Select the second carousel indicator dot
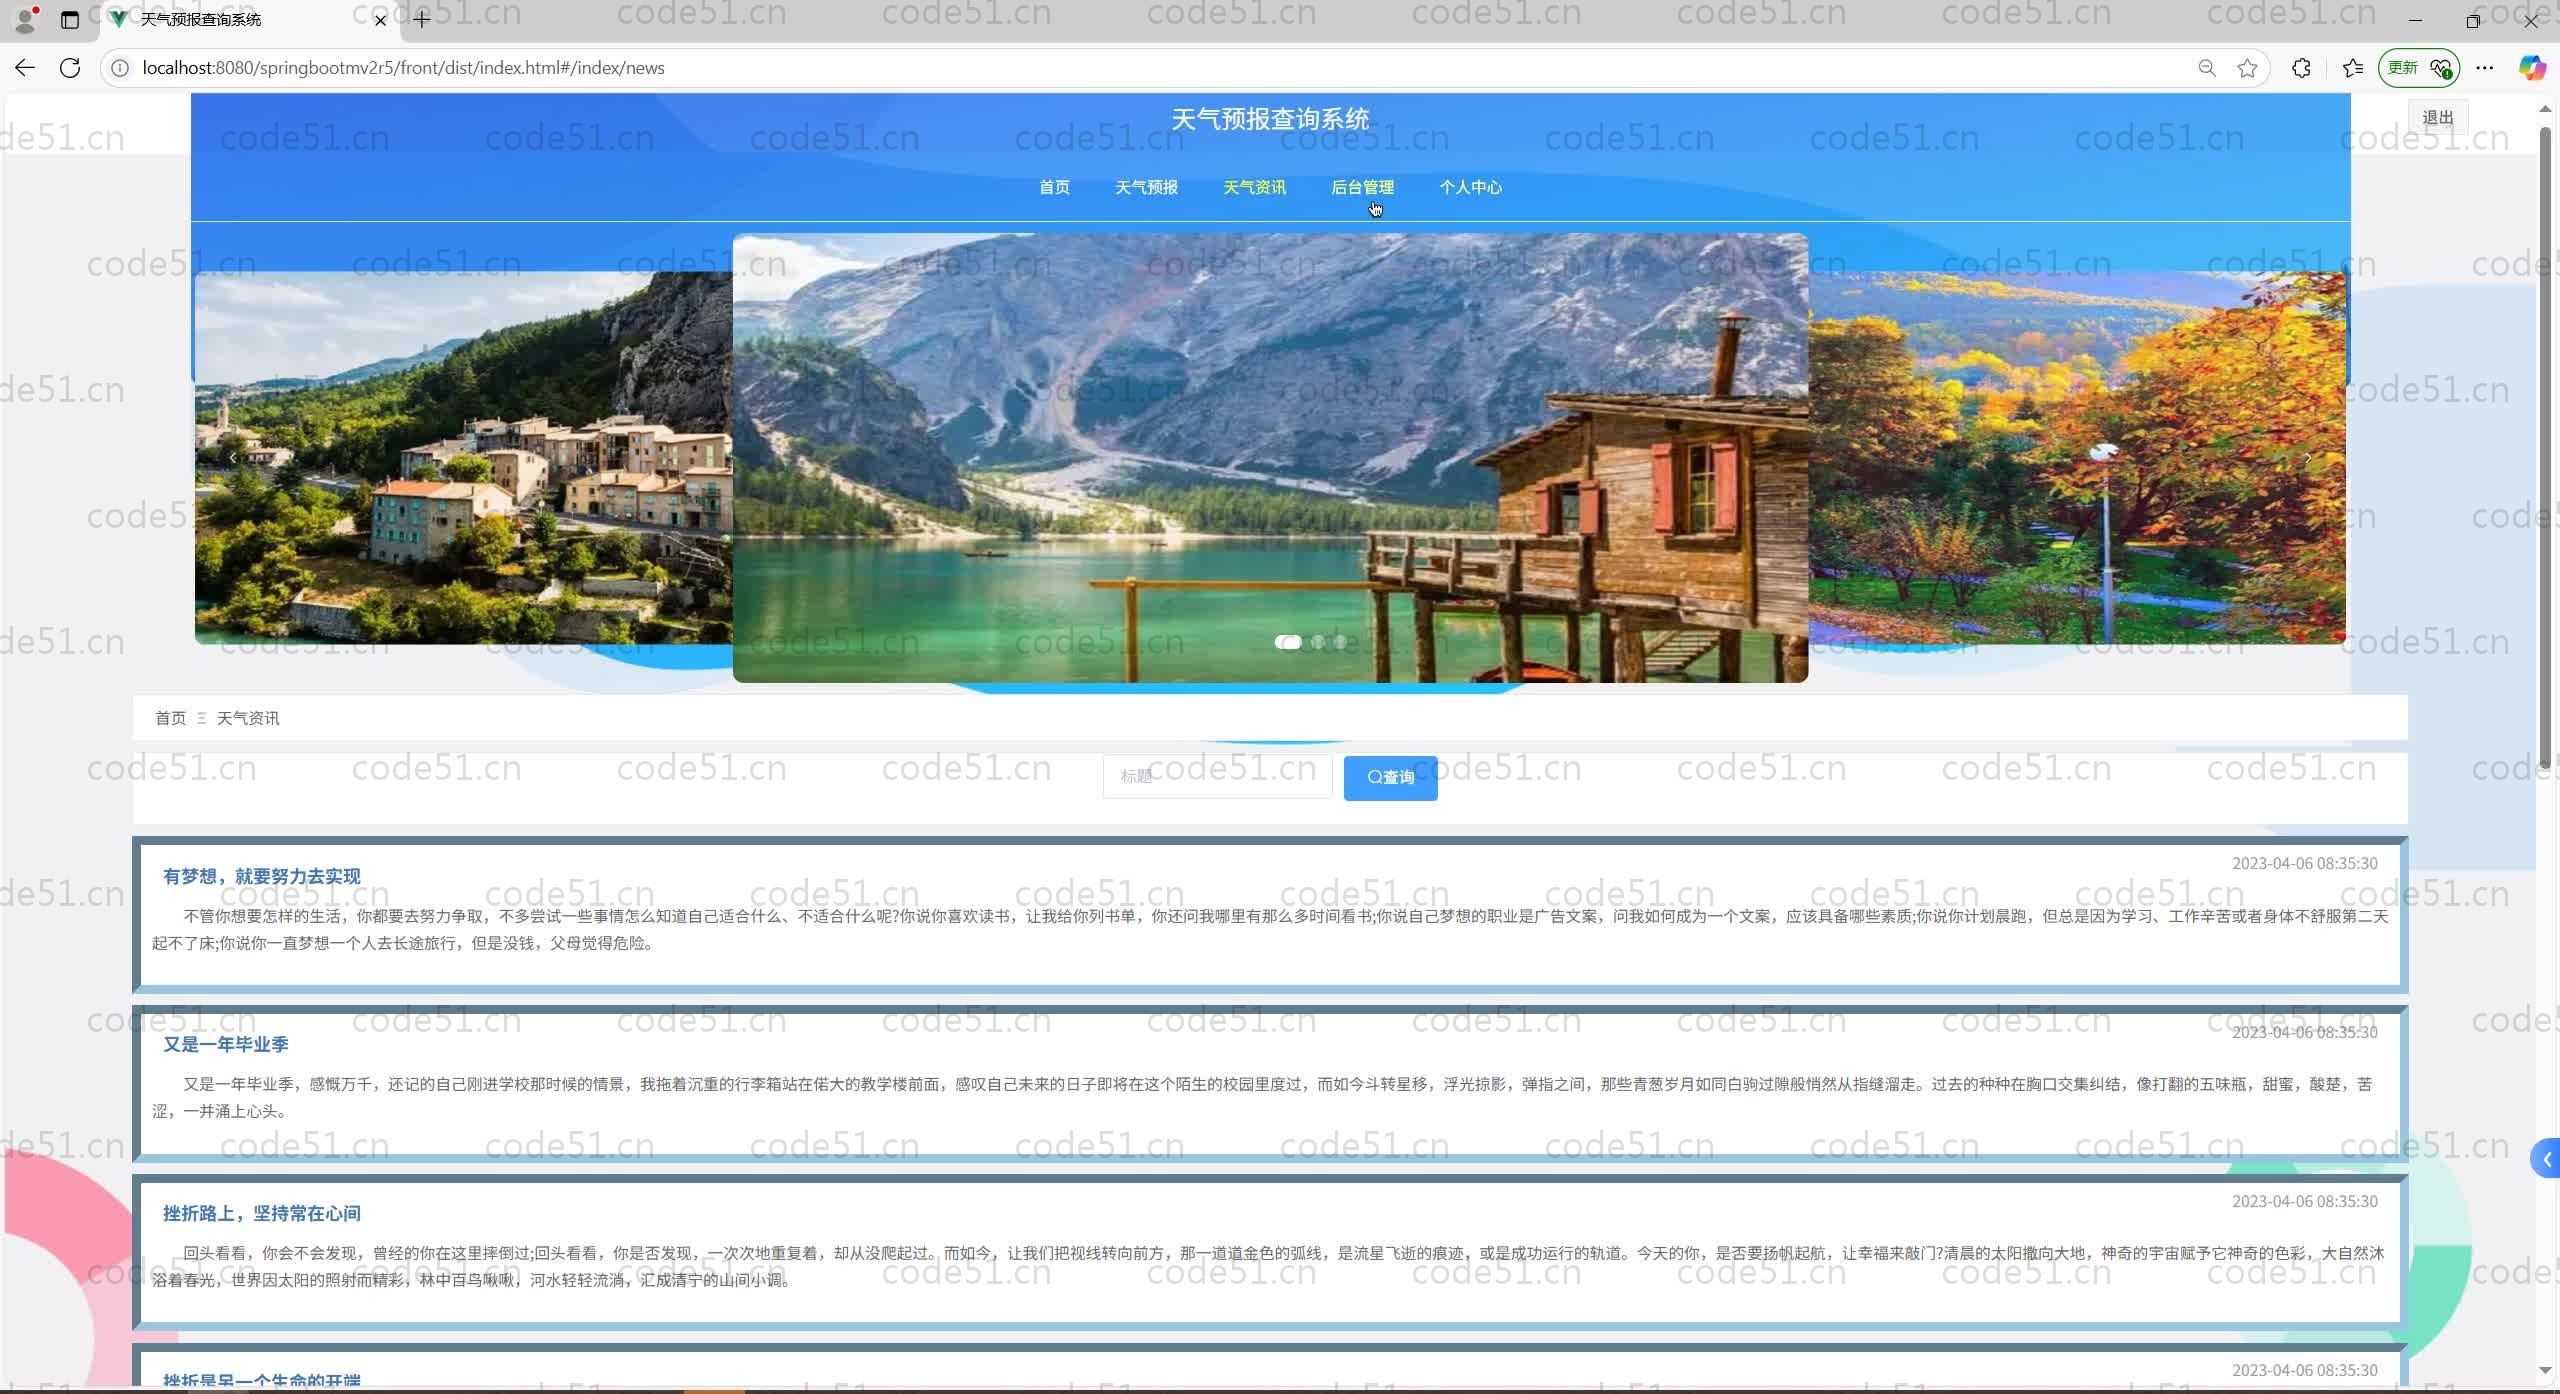 point(1318,642)
